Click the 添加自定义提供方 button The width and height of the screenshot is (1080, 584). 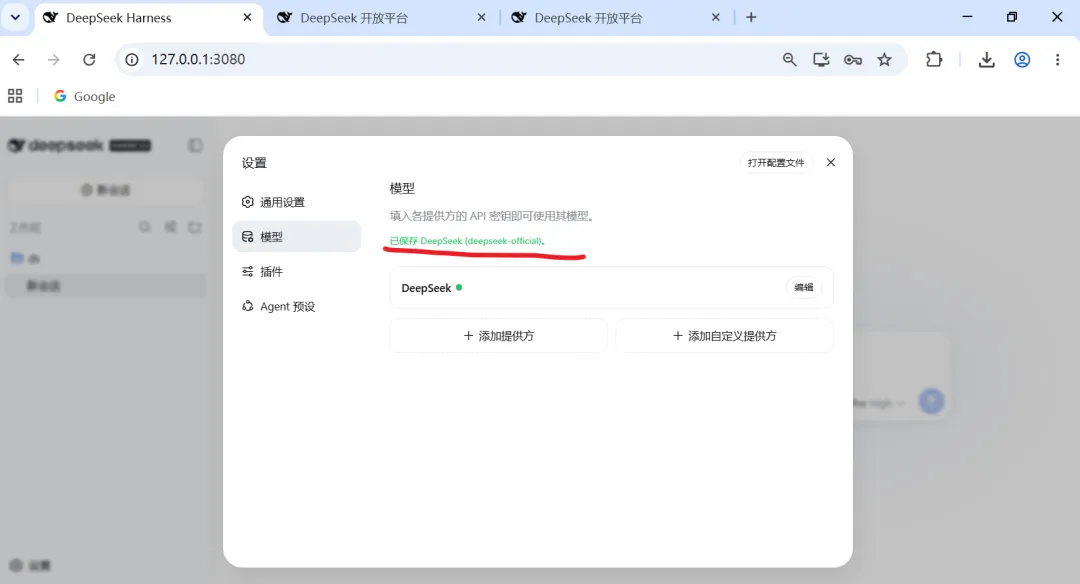(725, 335)
